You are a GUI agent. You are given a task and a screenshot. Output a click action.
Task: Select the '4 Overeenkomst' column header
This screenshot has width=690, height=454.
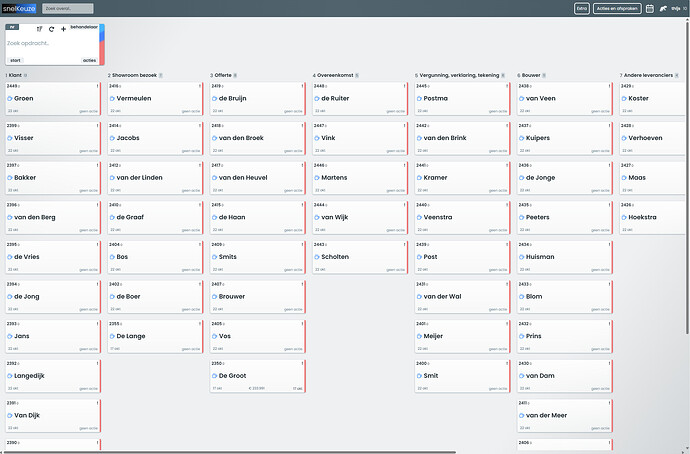click(x=333, y=75)
